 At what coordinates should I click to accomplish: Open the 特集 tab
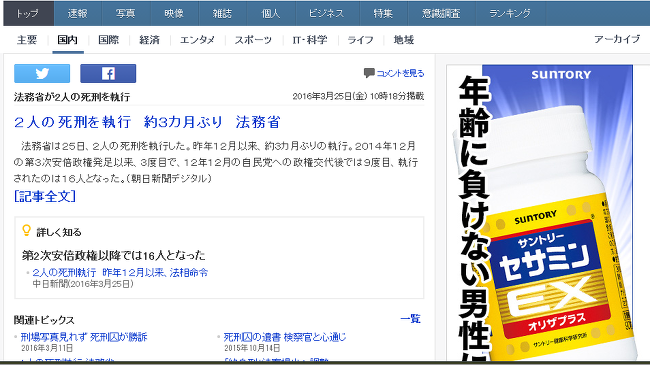(x=383, y=13)
